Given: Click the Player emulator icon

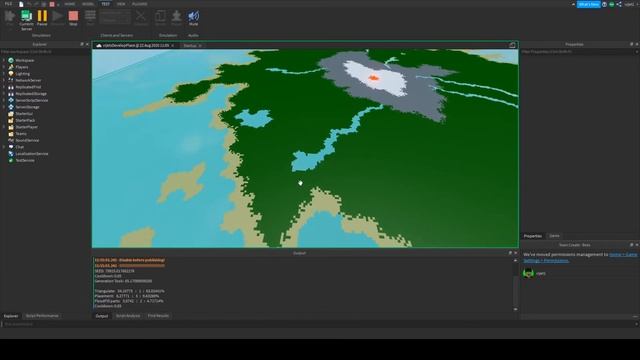Looking at the screenshot, I should pos(176,16).
